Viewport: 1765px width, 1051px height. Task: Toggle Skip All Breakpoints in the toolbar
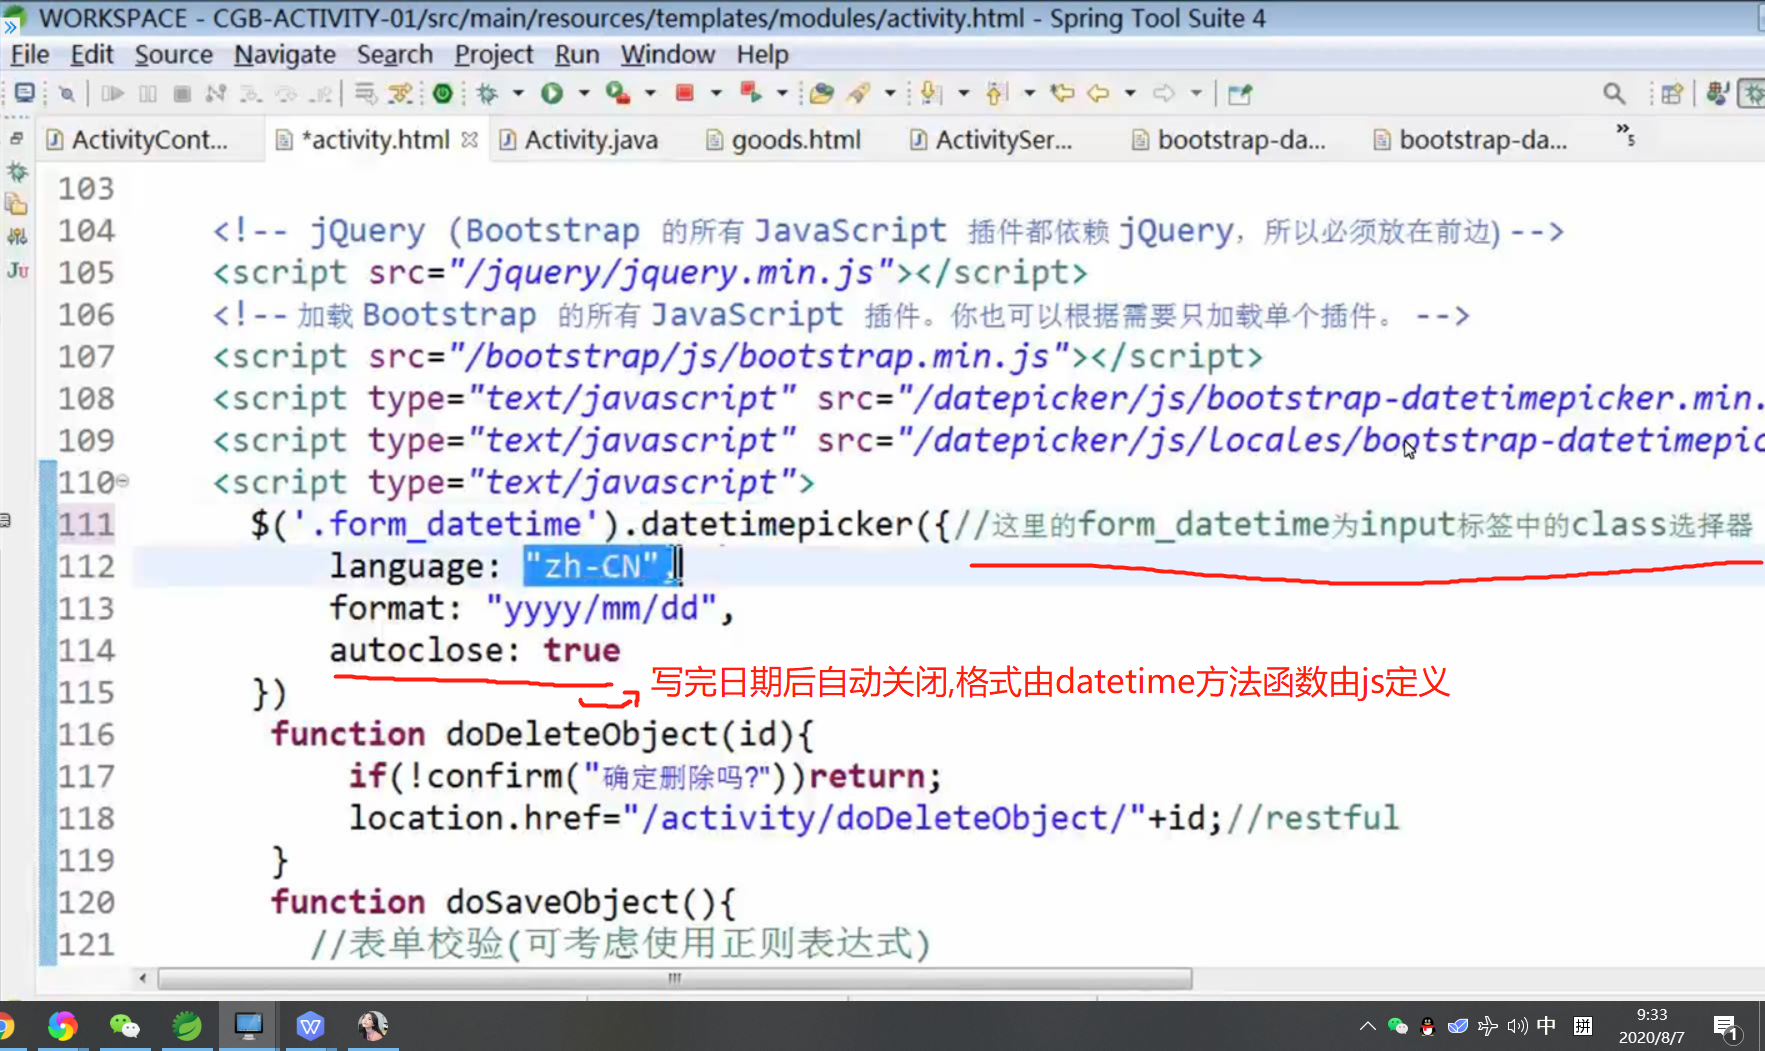click(400, 93)
